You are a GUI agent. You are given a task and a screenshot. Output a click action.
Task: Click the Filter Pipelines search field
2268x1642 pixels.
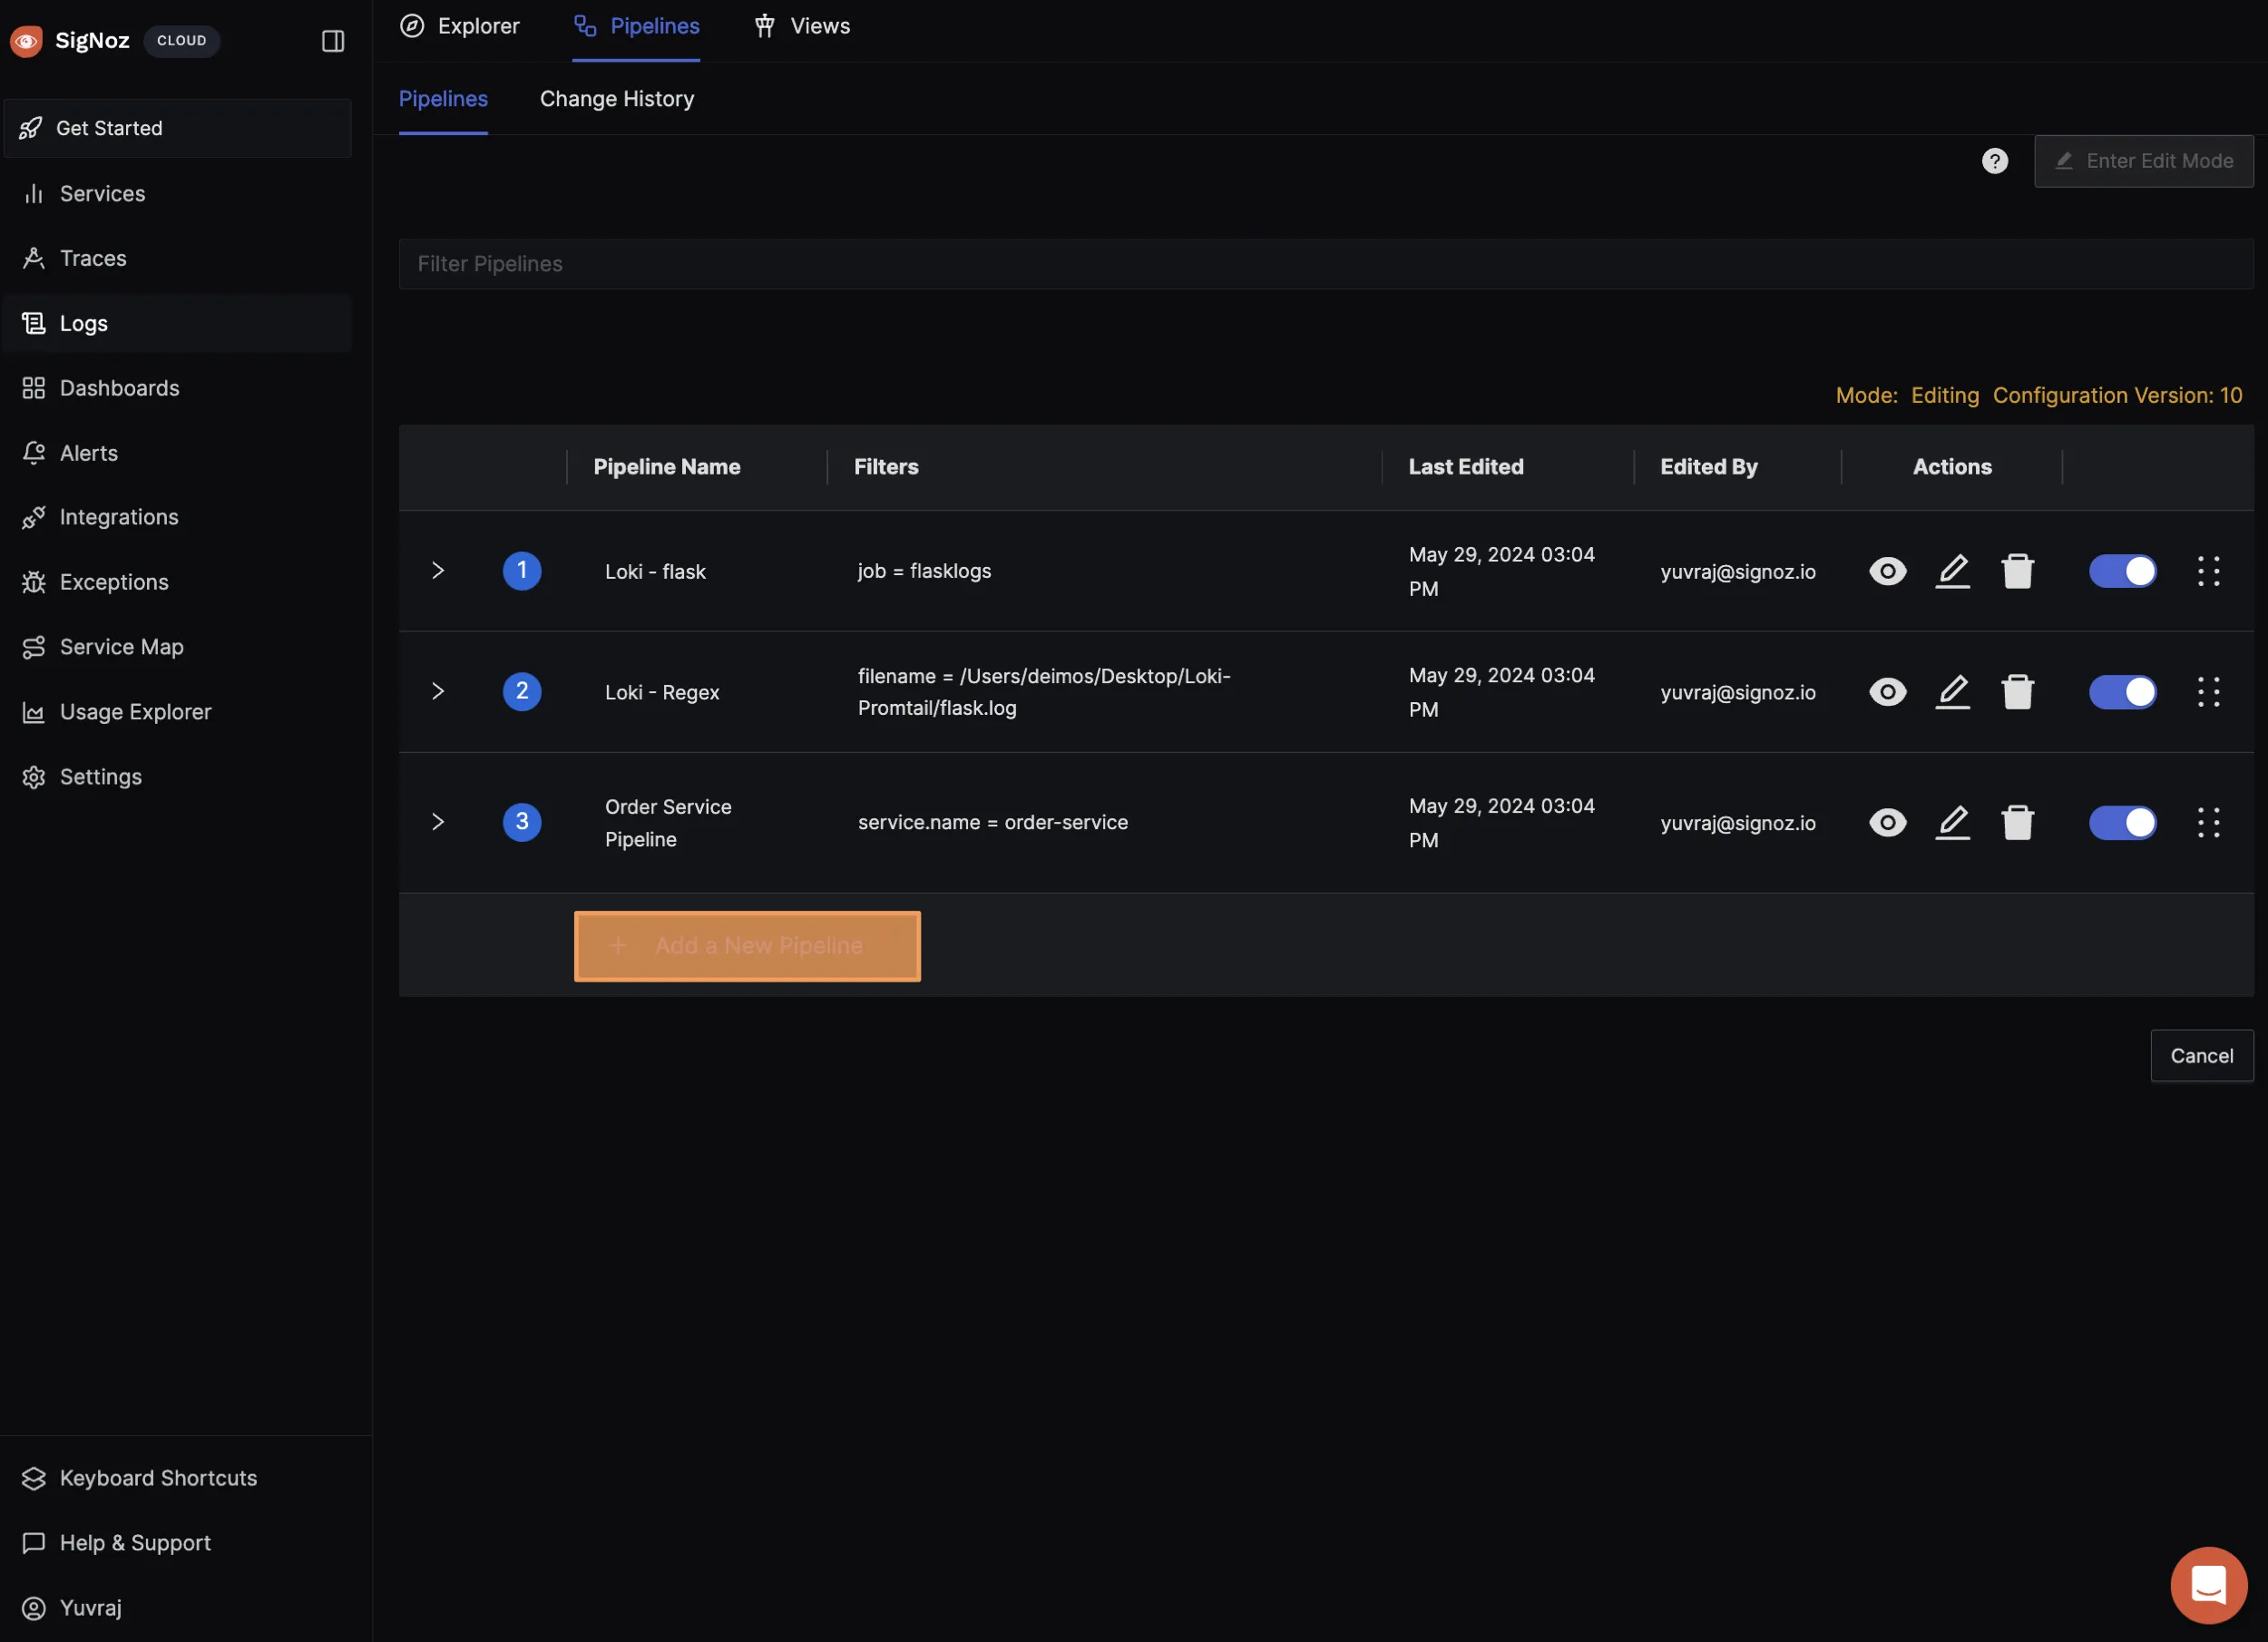click(1325, 264)
